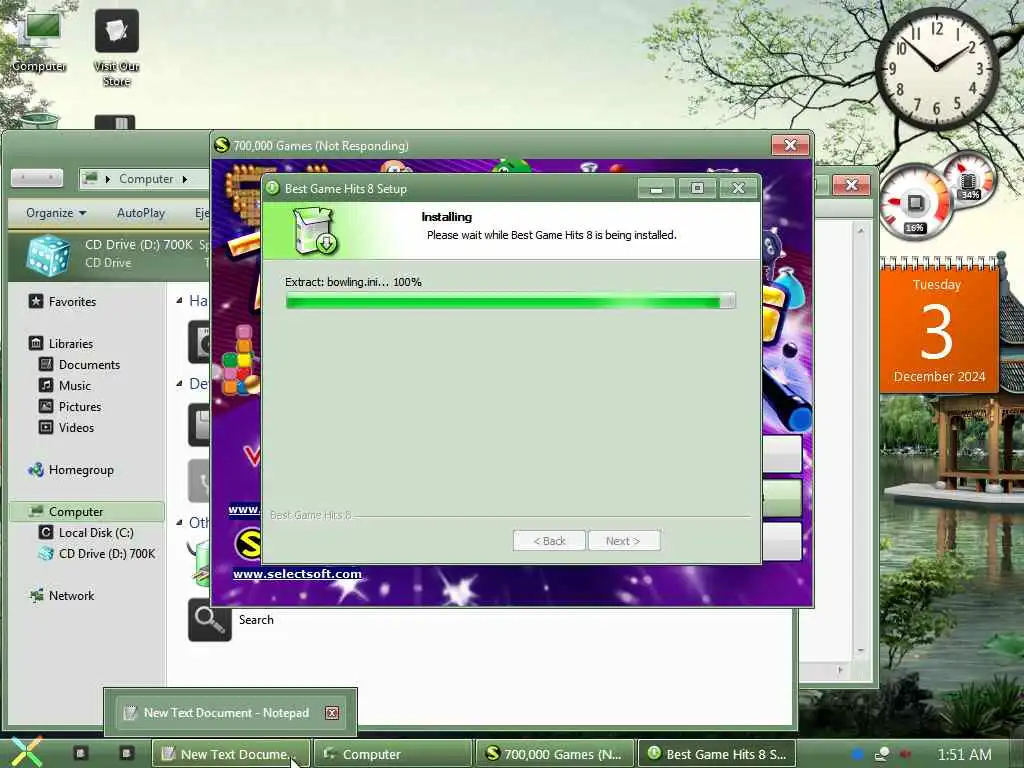
Task: Minimize the Best Game Hits 8 Setup window
Action: [x=657, y=188]
